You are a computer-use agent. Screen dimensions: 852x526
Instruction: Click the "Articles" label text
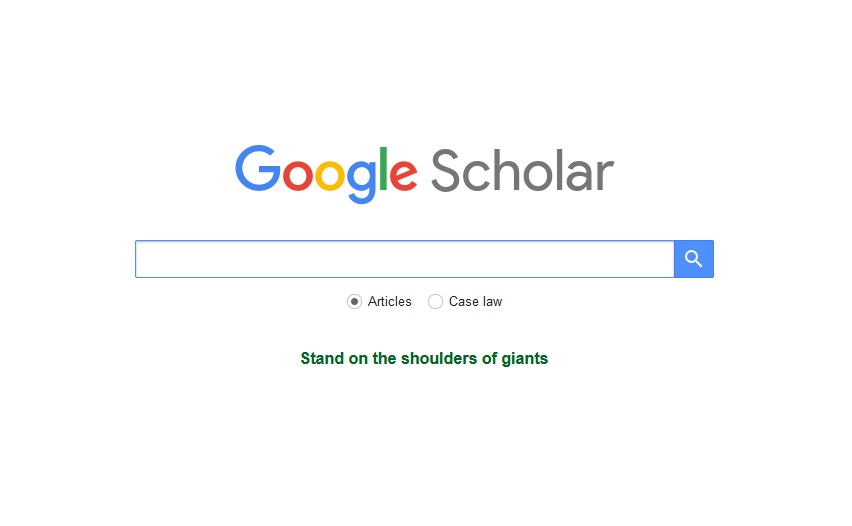tap(390, 302)
